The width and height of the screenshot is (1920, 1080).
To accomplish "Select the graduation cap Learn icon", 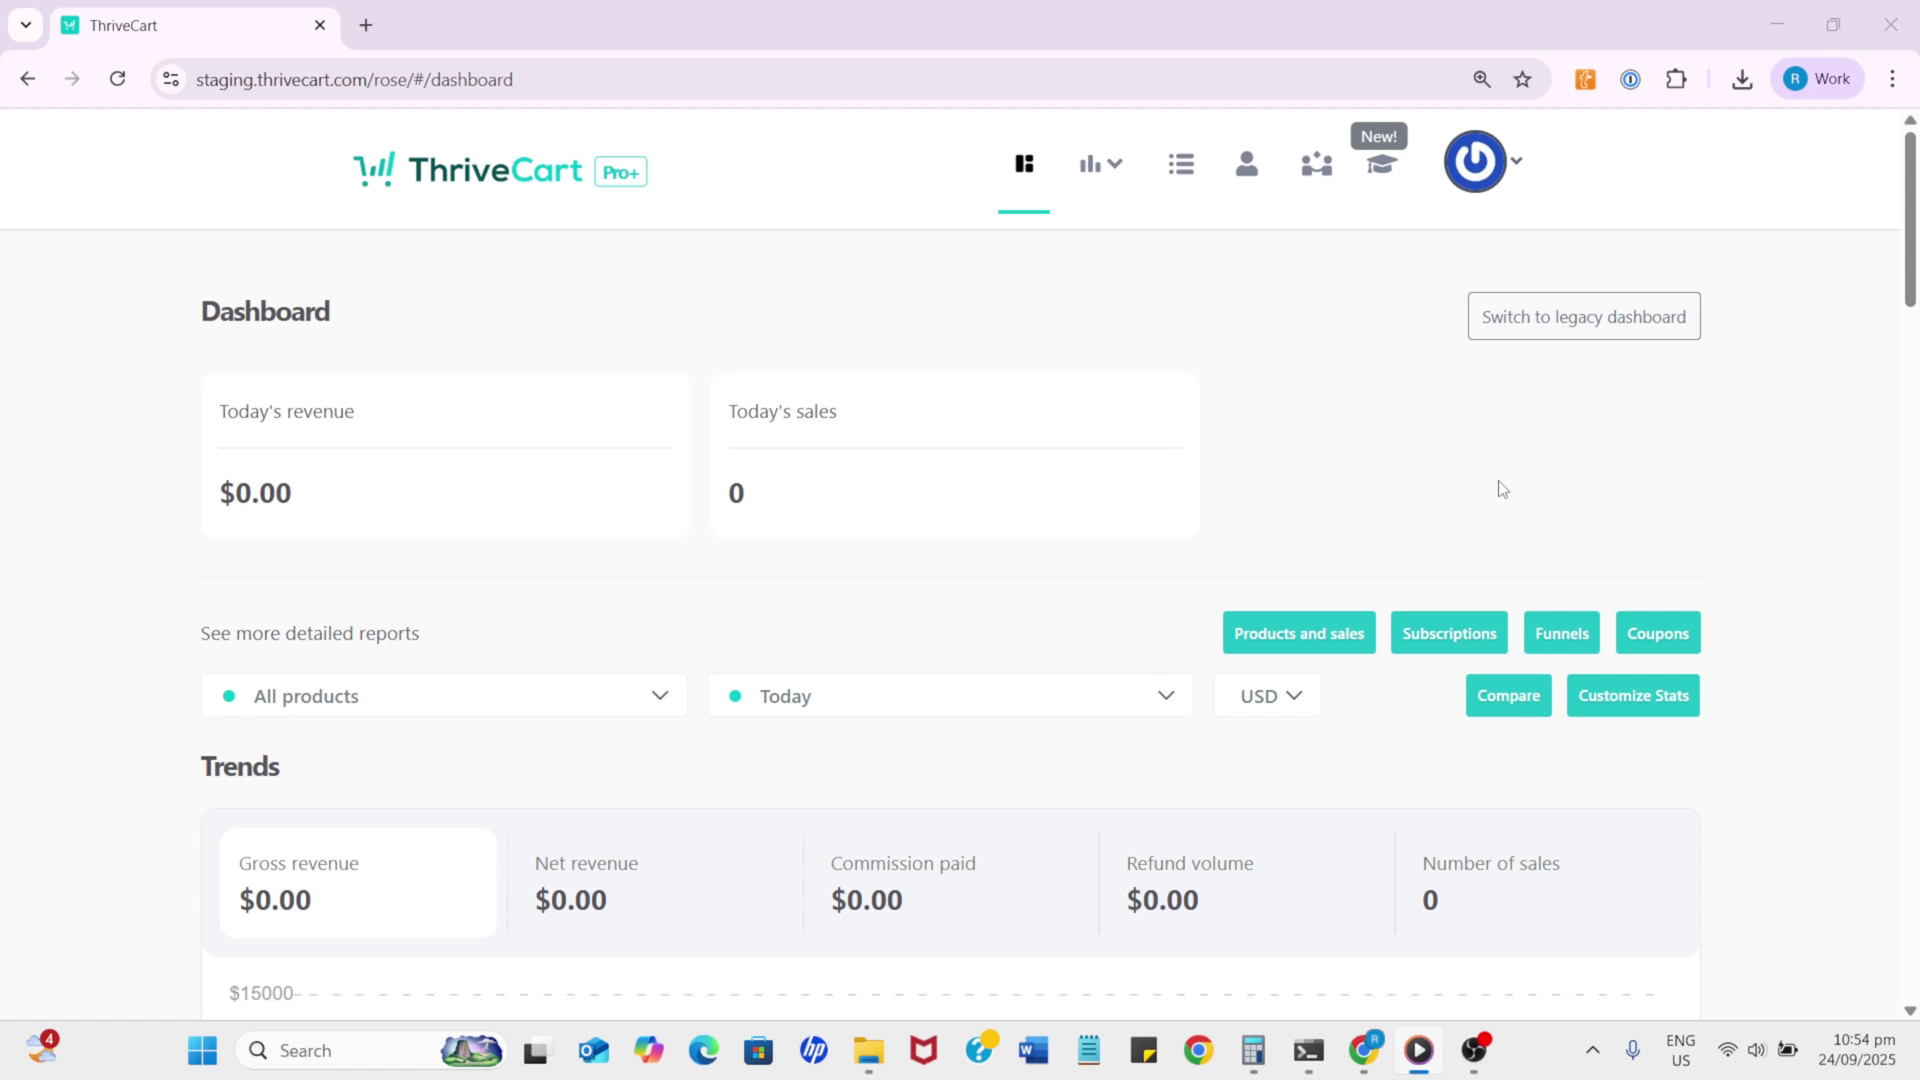I will 1382,165.
